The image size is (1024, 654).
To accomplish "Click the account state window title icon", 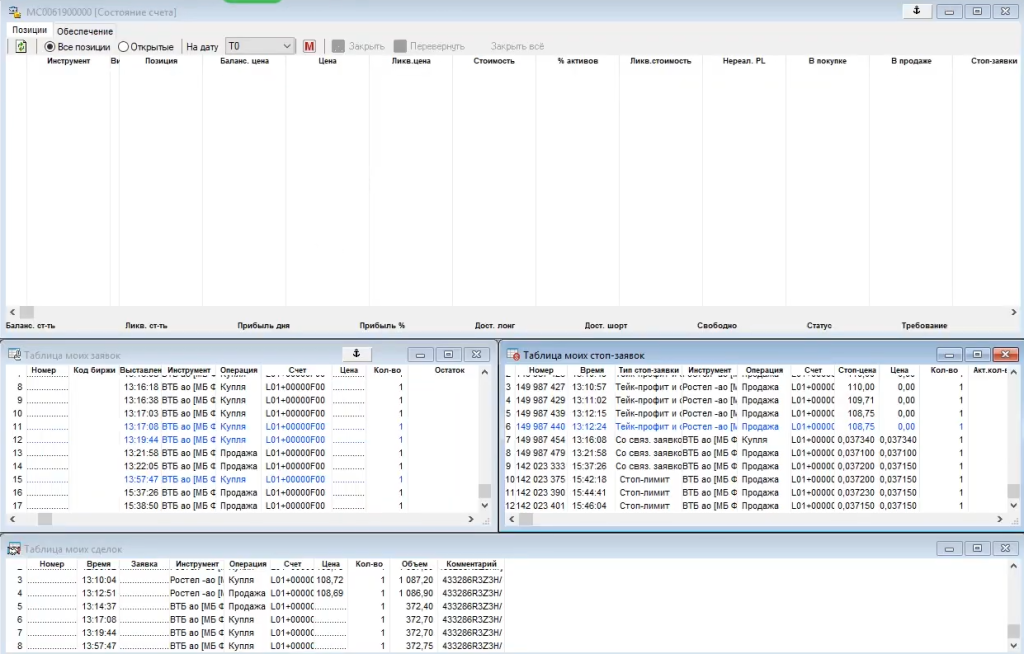I will [x=14, y=12].
